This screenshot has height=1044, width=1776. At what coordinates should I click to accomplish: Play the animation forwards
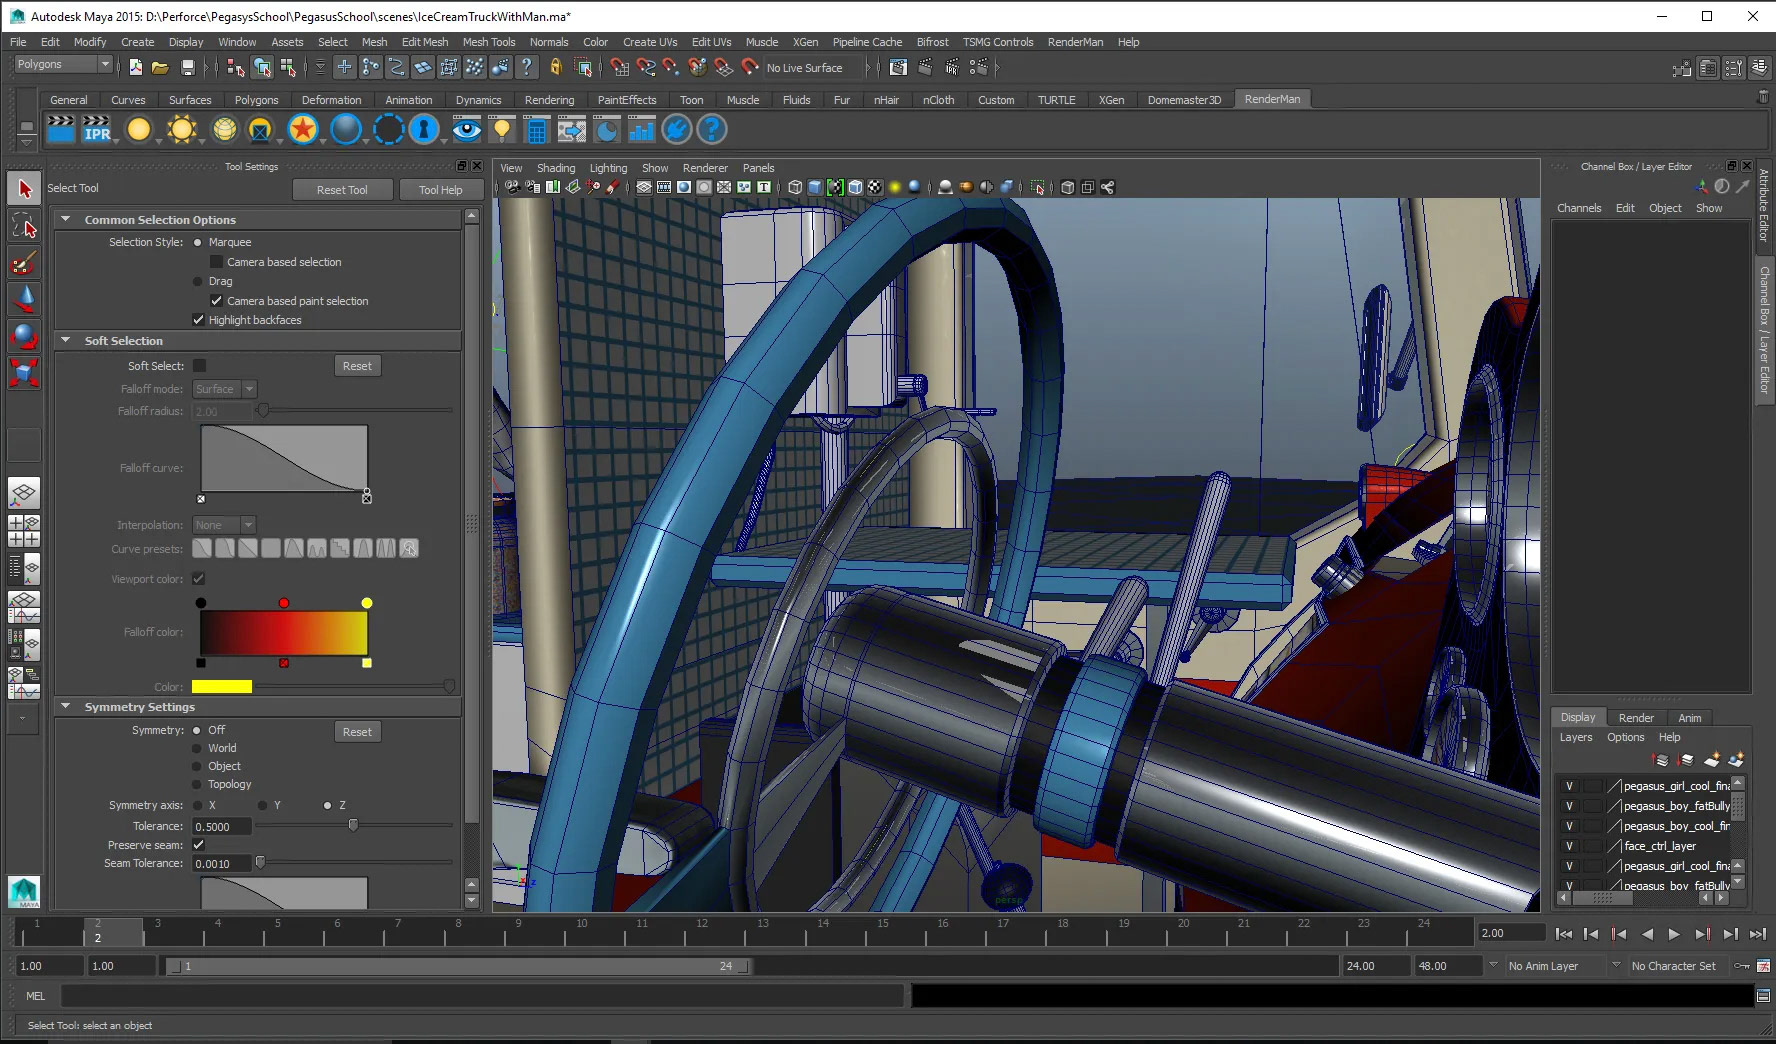coord(1674,934)
